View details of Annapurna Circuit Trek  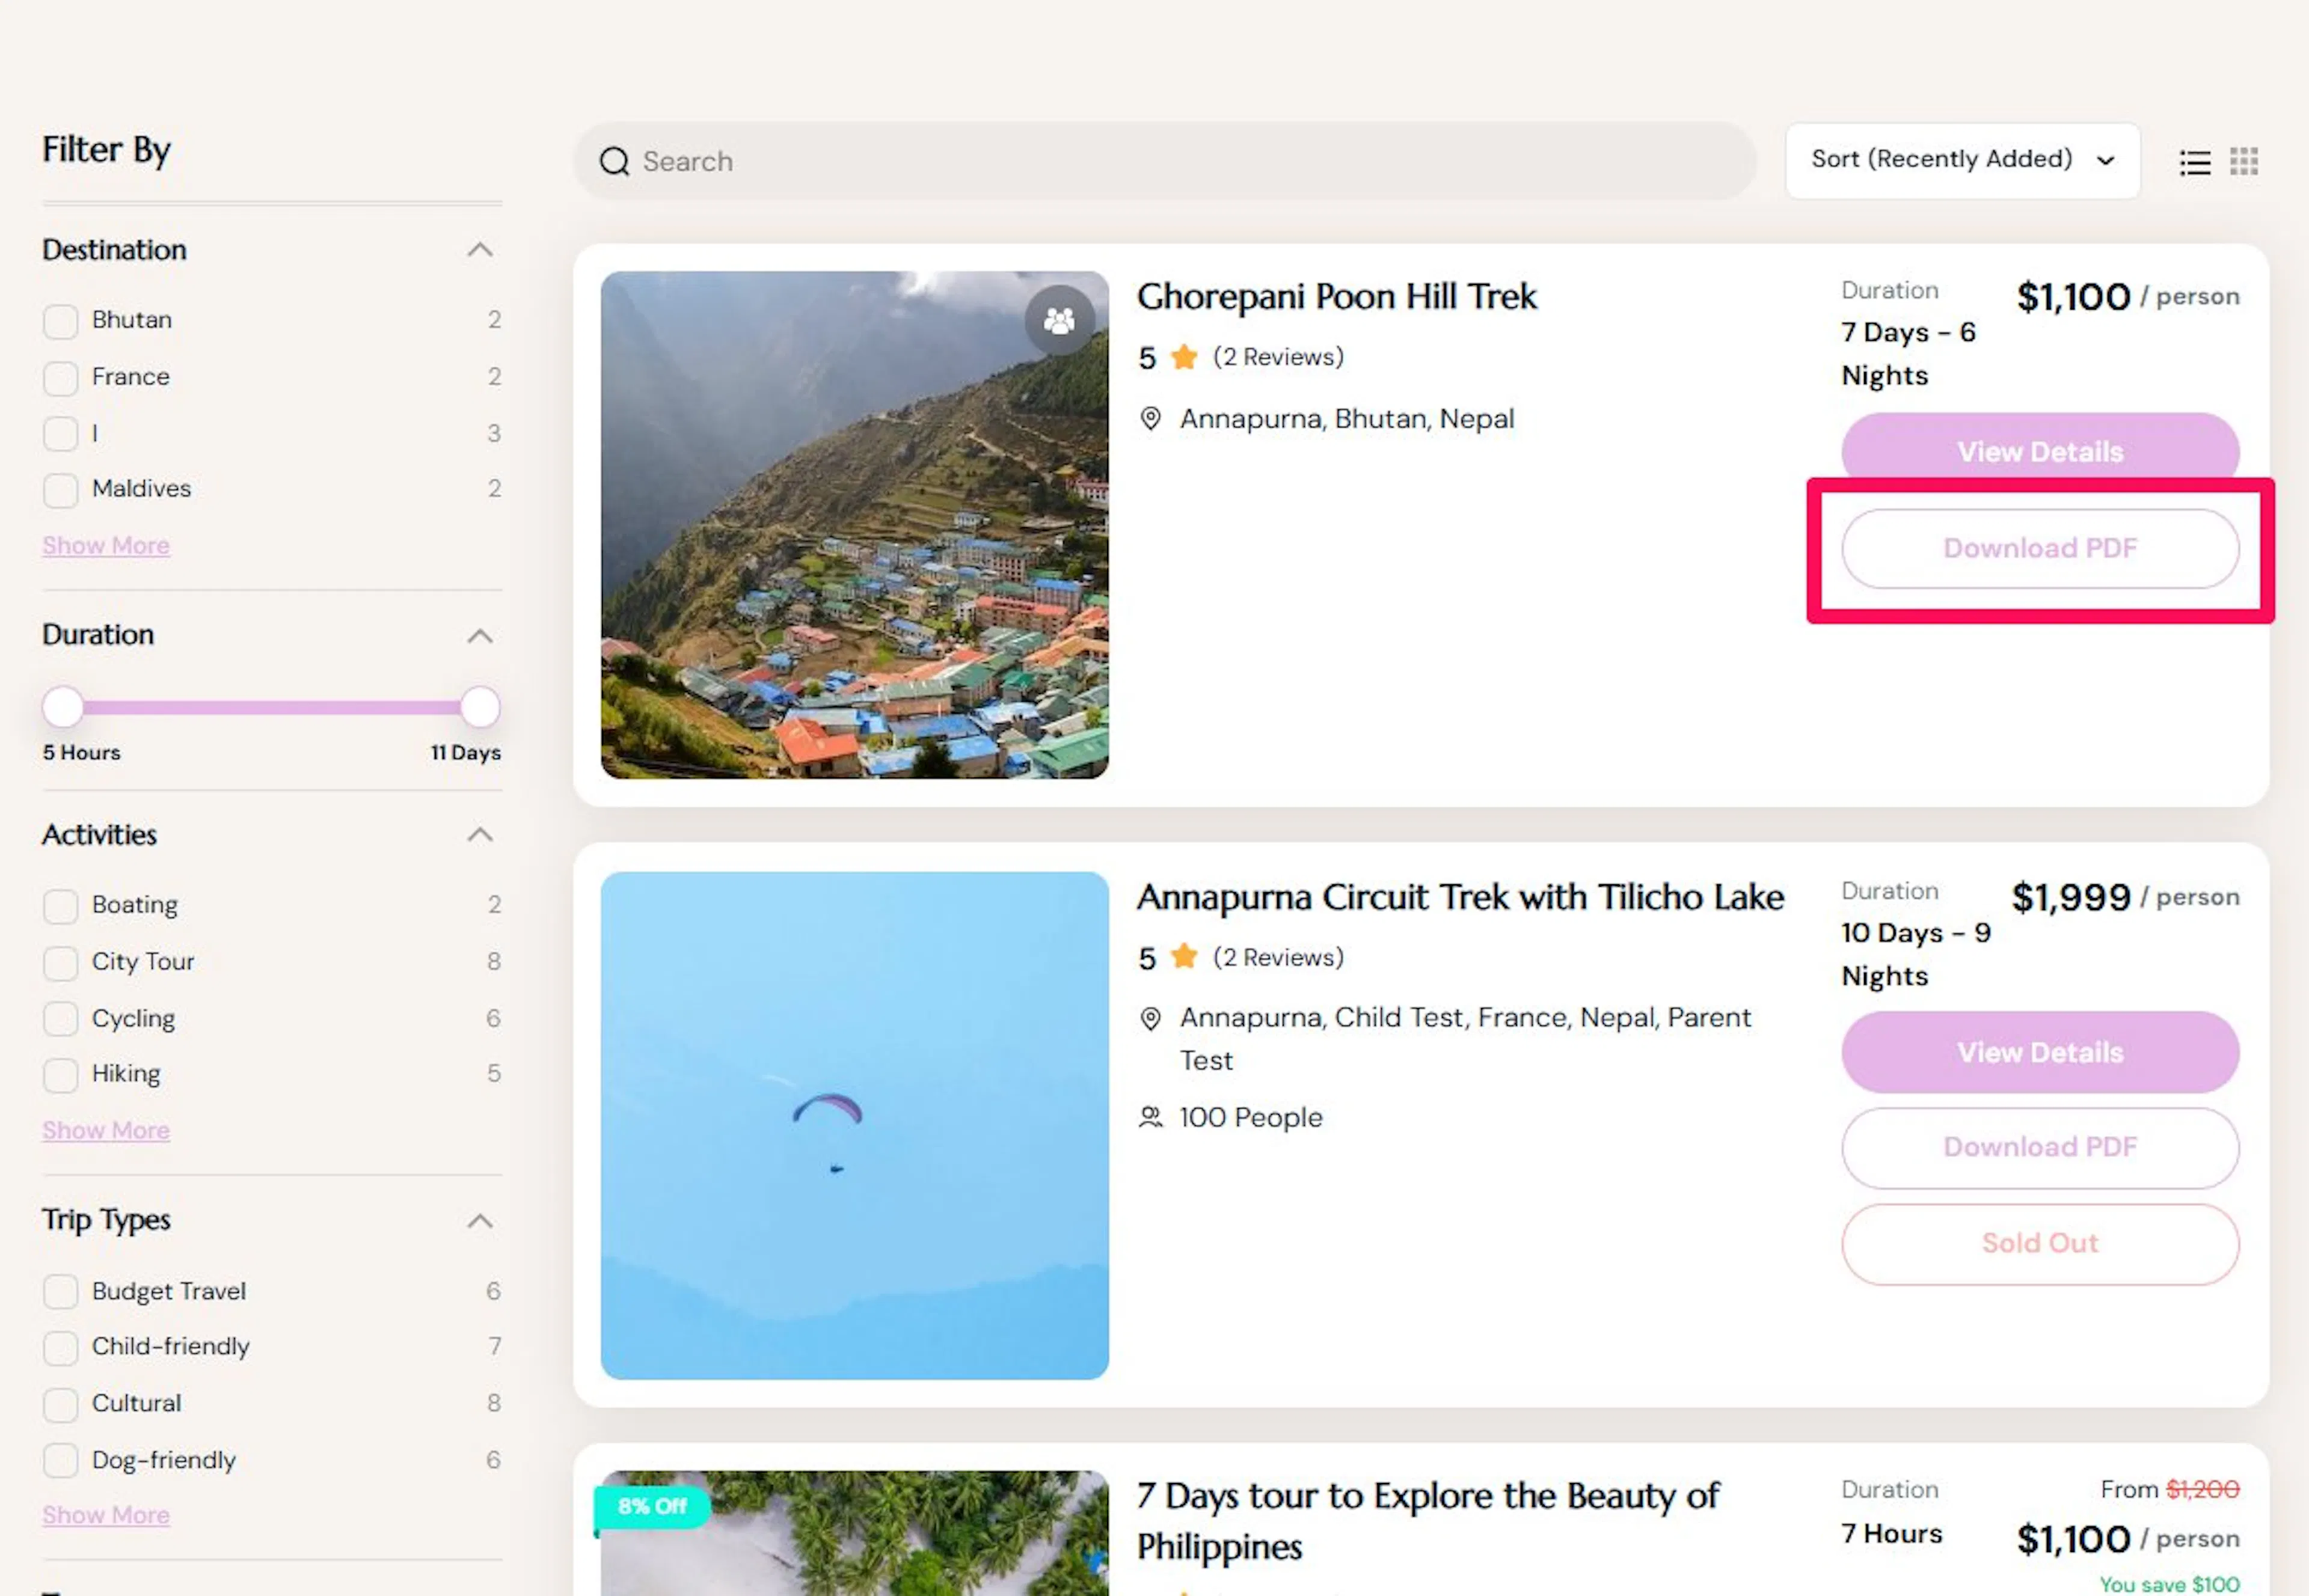2040,1052
